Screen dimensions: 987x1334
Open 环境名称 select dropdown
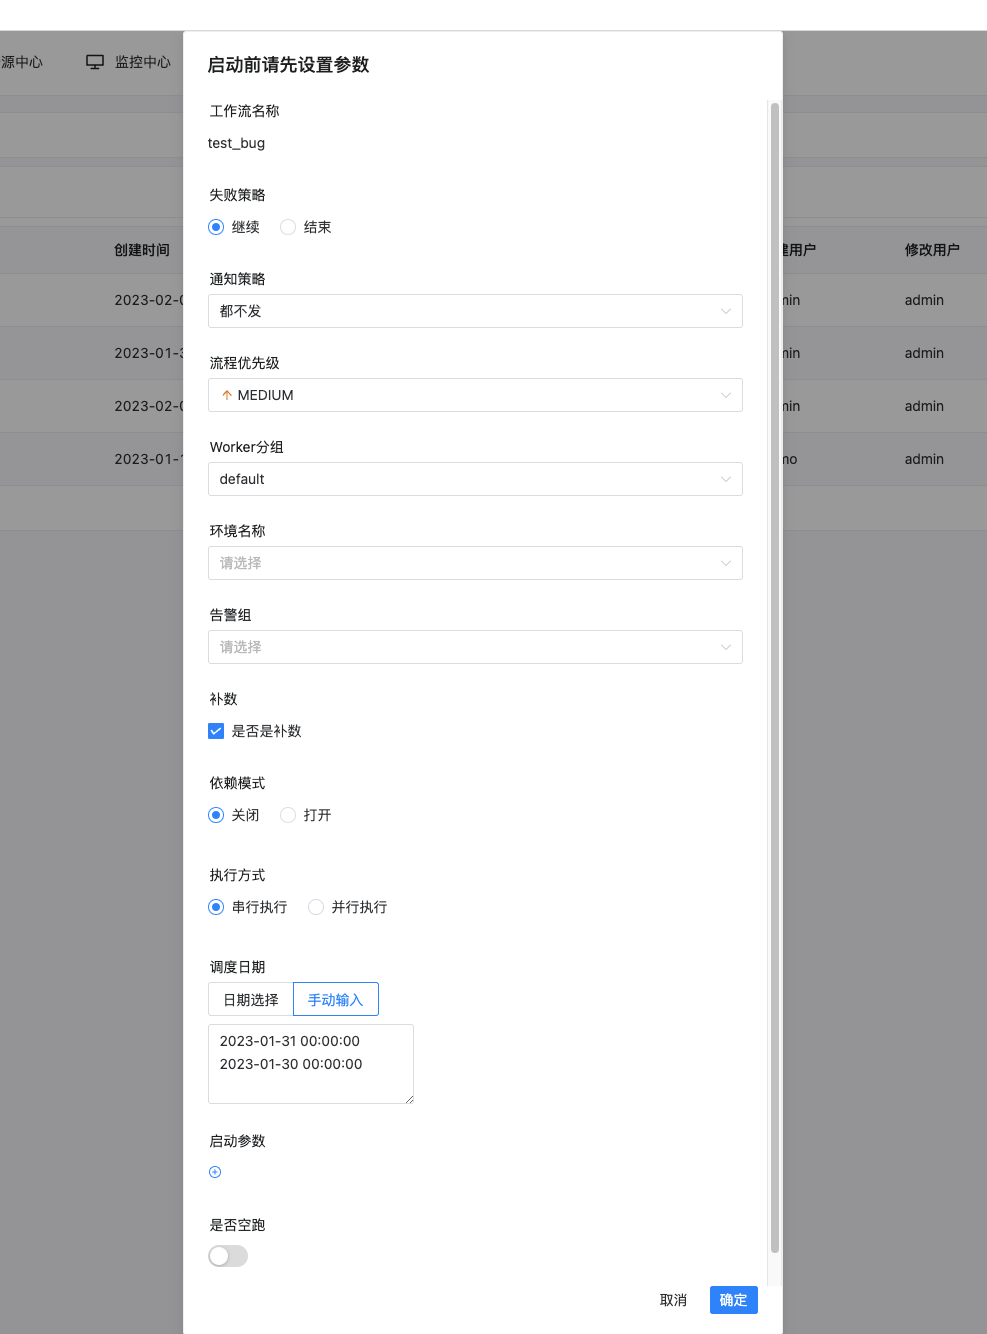pyautogui.click(x=475, y=563)
